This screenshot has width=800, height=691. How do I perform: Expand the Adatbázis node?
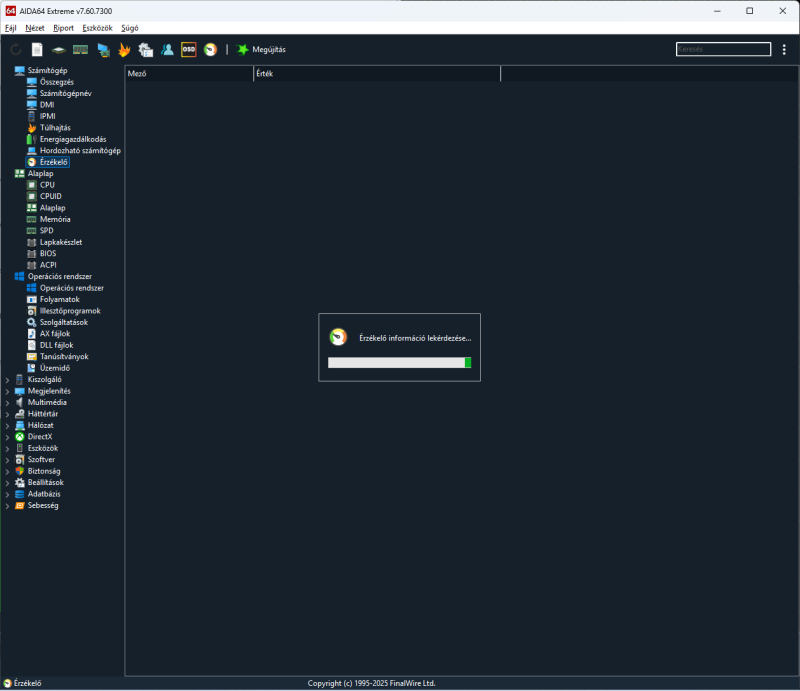[7, 494]
